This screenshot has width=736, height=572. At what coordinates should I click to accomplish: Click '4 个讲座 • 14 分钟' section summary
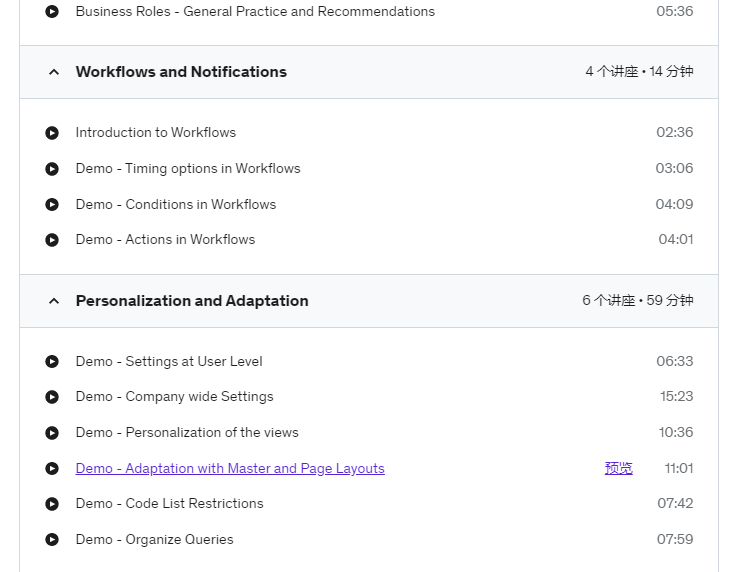(639, 71)
